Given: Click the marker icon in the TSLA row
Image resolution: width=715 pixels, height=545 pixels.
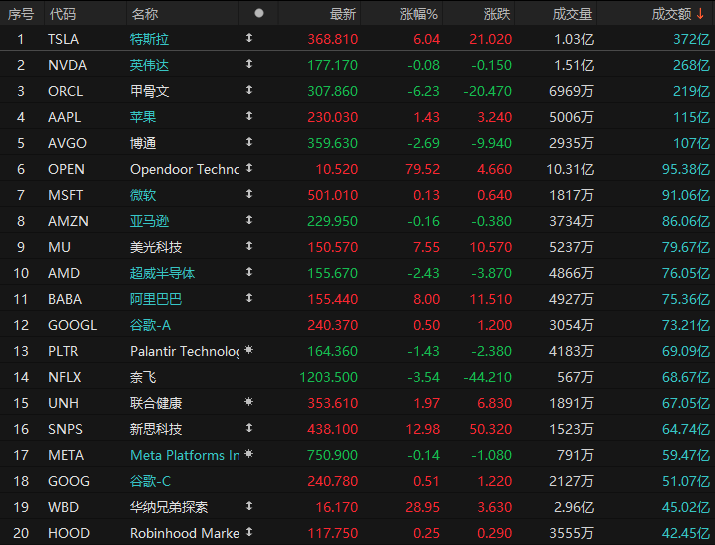Looking at the screenshot, I should point(249,38).
